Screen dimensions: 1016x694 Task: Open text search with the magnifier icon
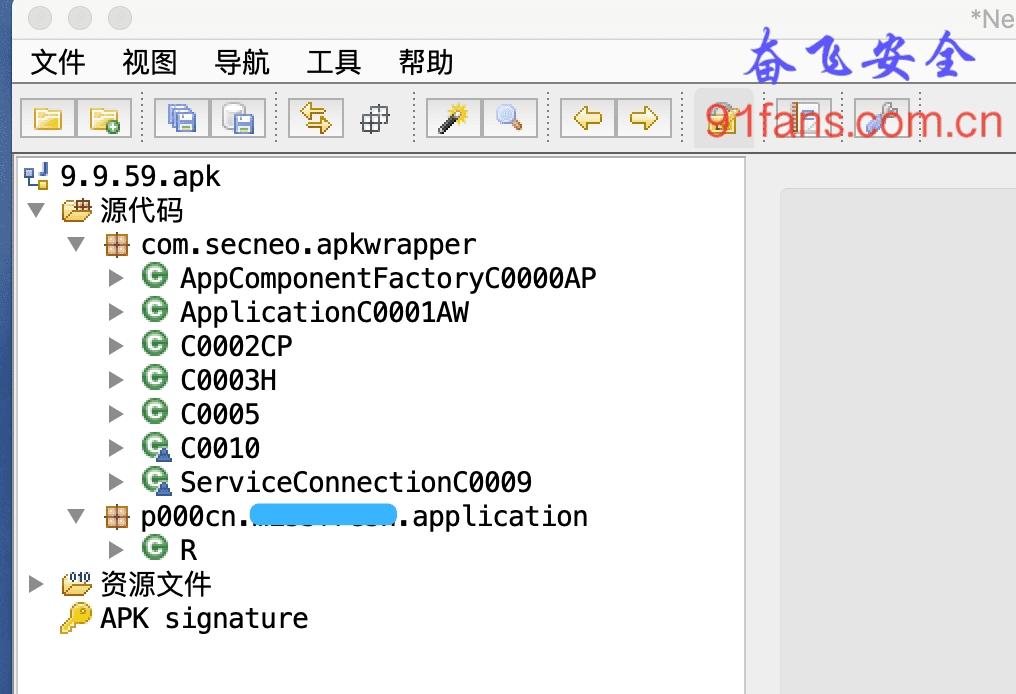click(x=509, y=118)
